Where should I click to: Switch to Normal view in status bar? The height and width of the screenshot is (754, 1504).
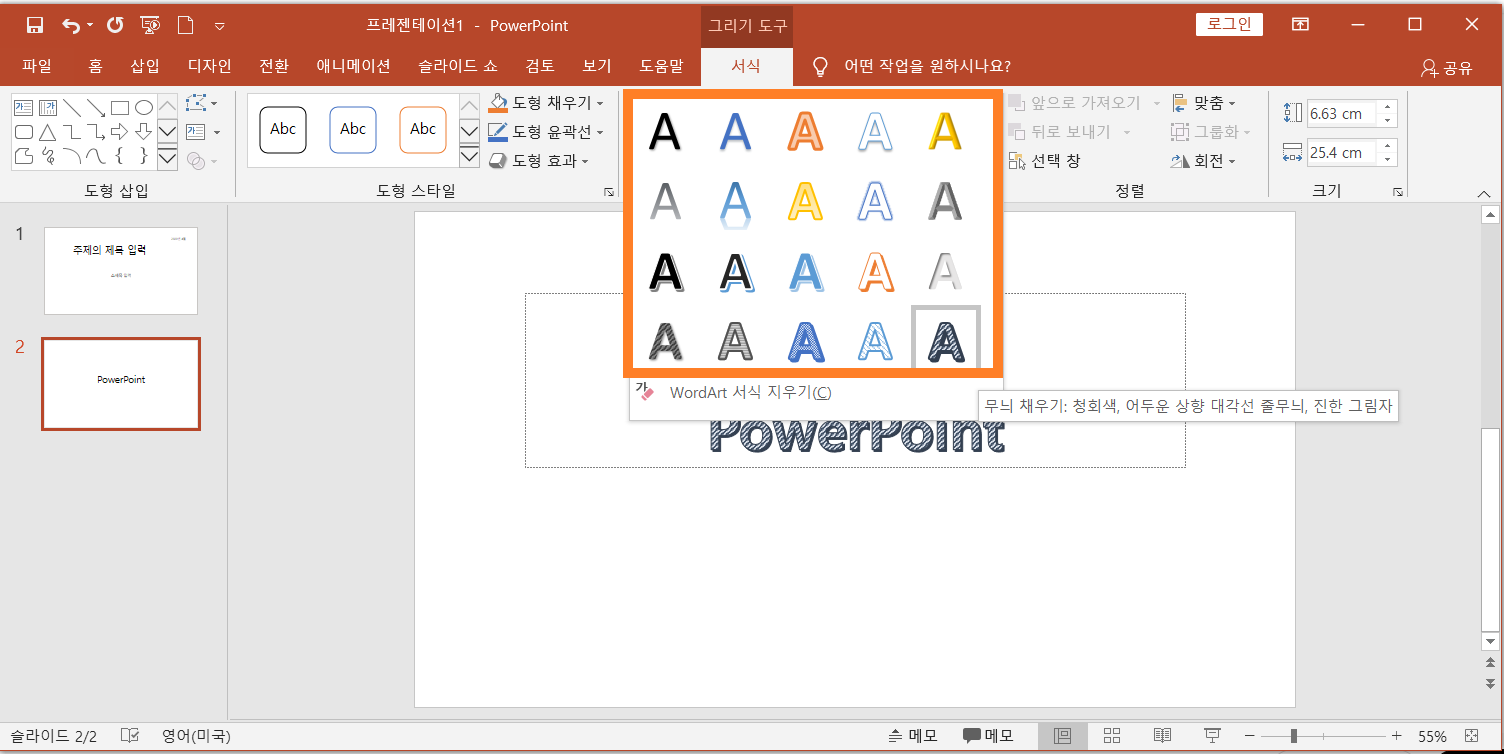click(x=1063, y=736)
